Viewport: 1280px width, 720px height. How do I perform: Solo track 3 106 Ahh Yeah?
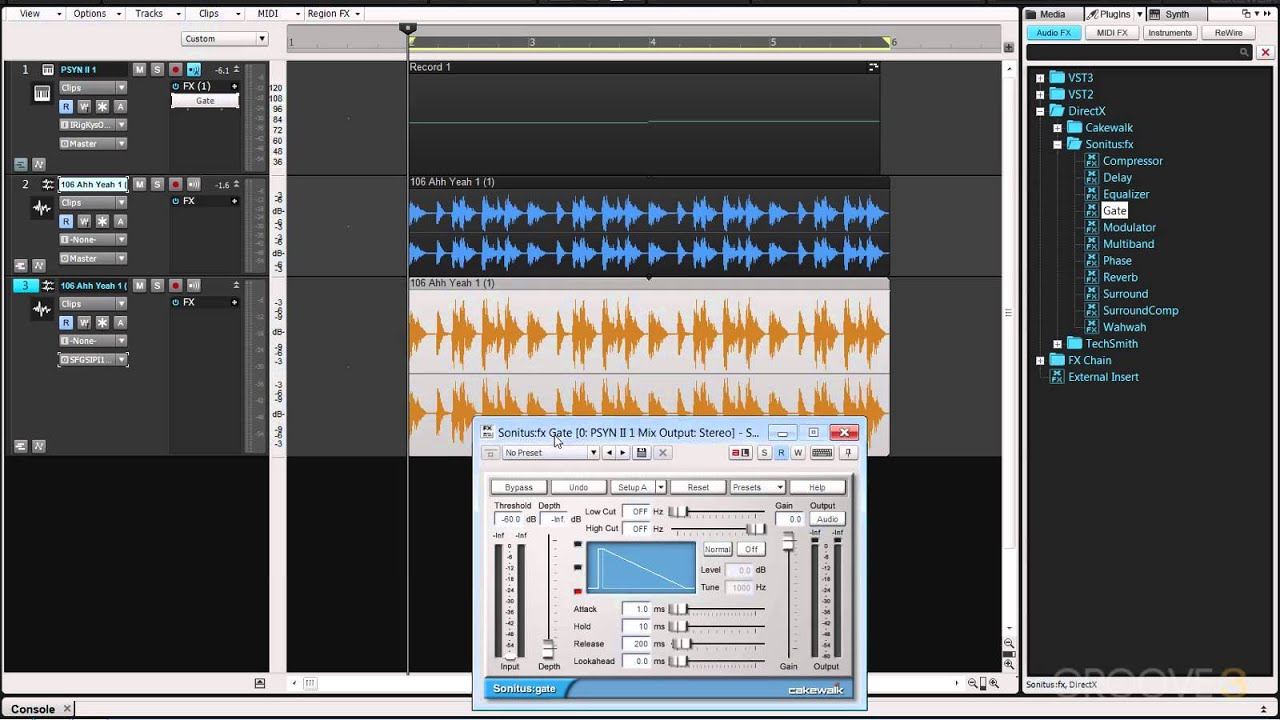click(157, 286)
